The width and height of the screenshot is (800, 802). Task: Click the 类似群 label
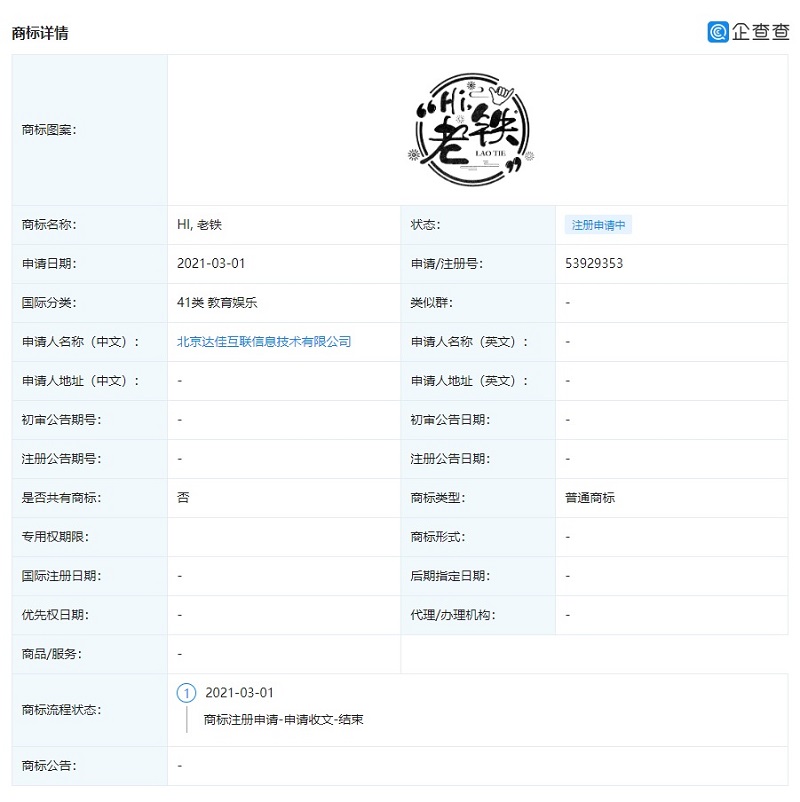tap(432, 303)
